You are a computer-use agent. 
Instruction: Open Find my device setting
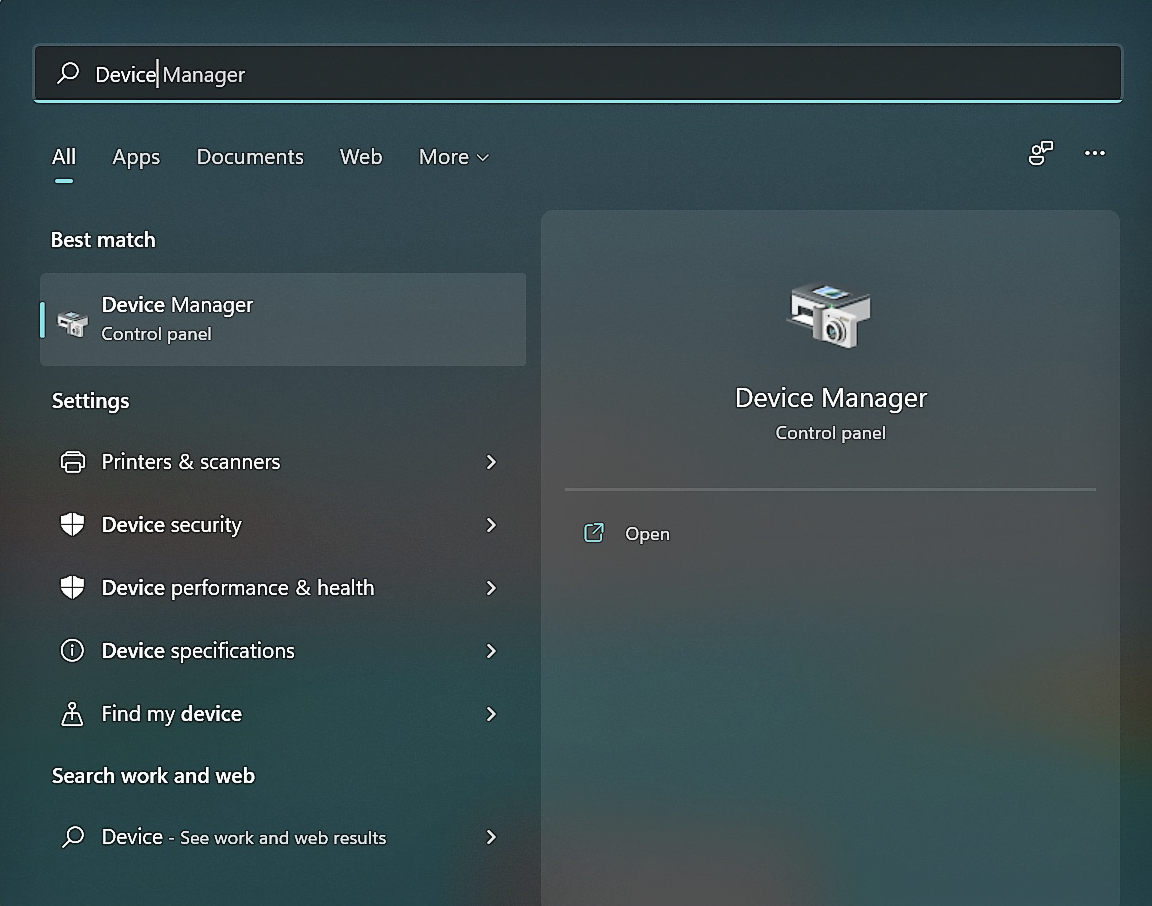click(x=283, y=713)
